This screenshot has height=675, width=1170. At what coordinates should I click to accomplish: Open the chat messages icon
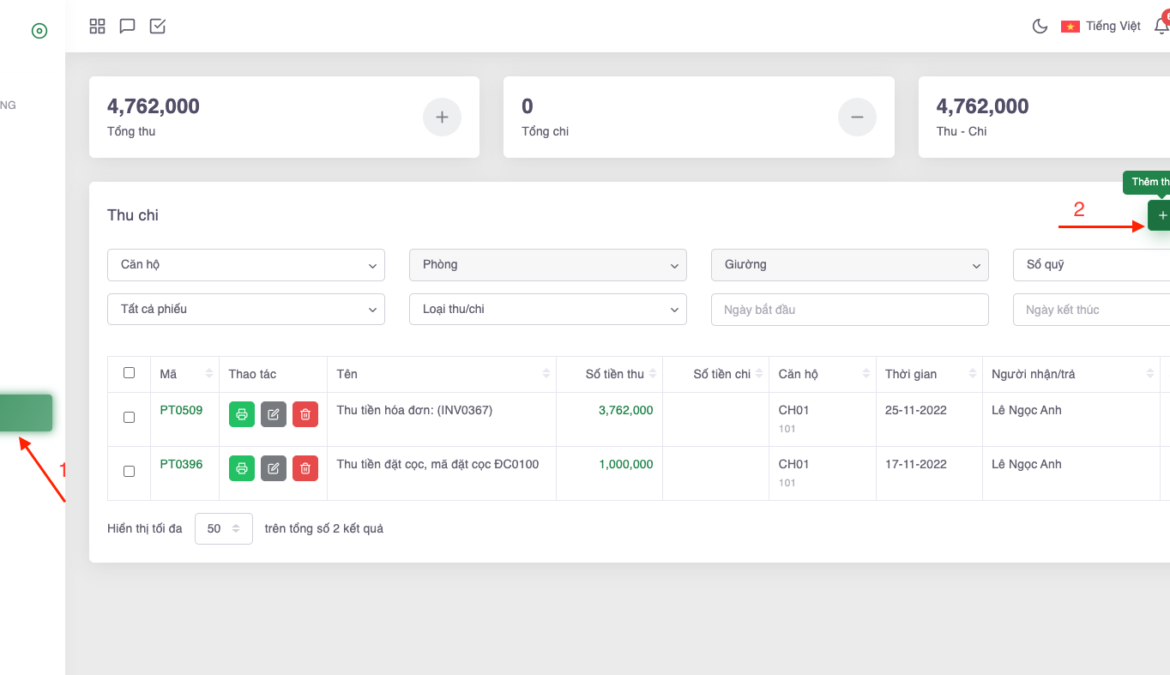127,27
